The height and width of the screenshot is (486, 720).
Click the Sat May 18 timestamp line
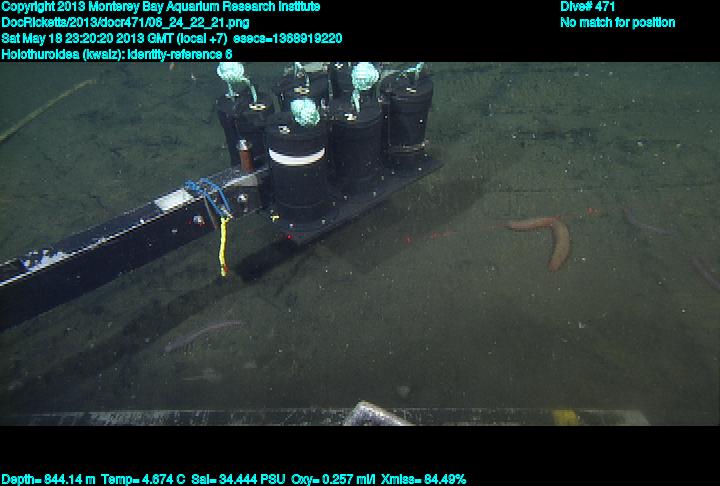[171, 39]
